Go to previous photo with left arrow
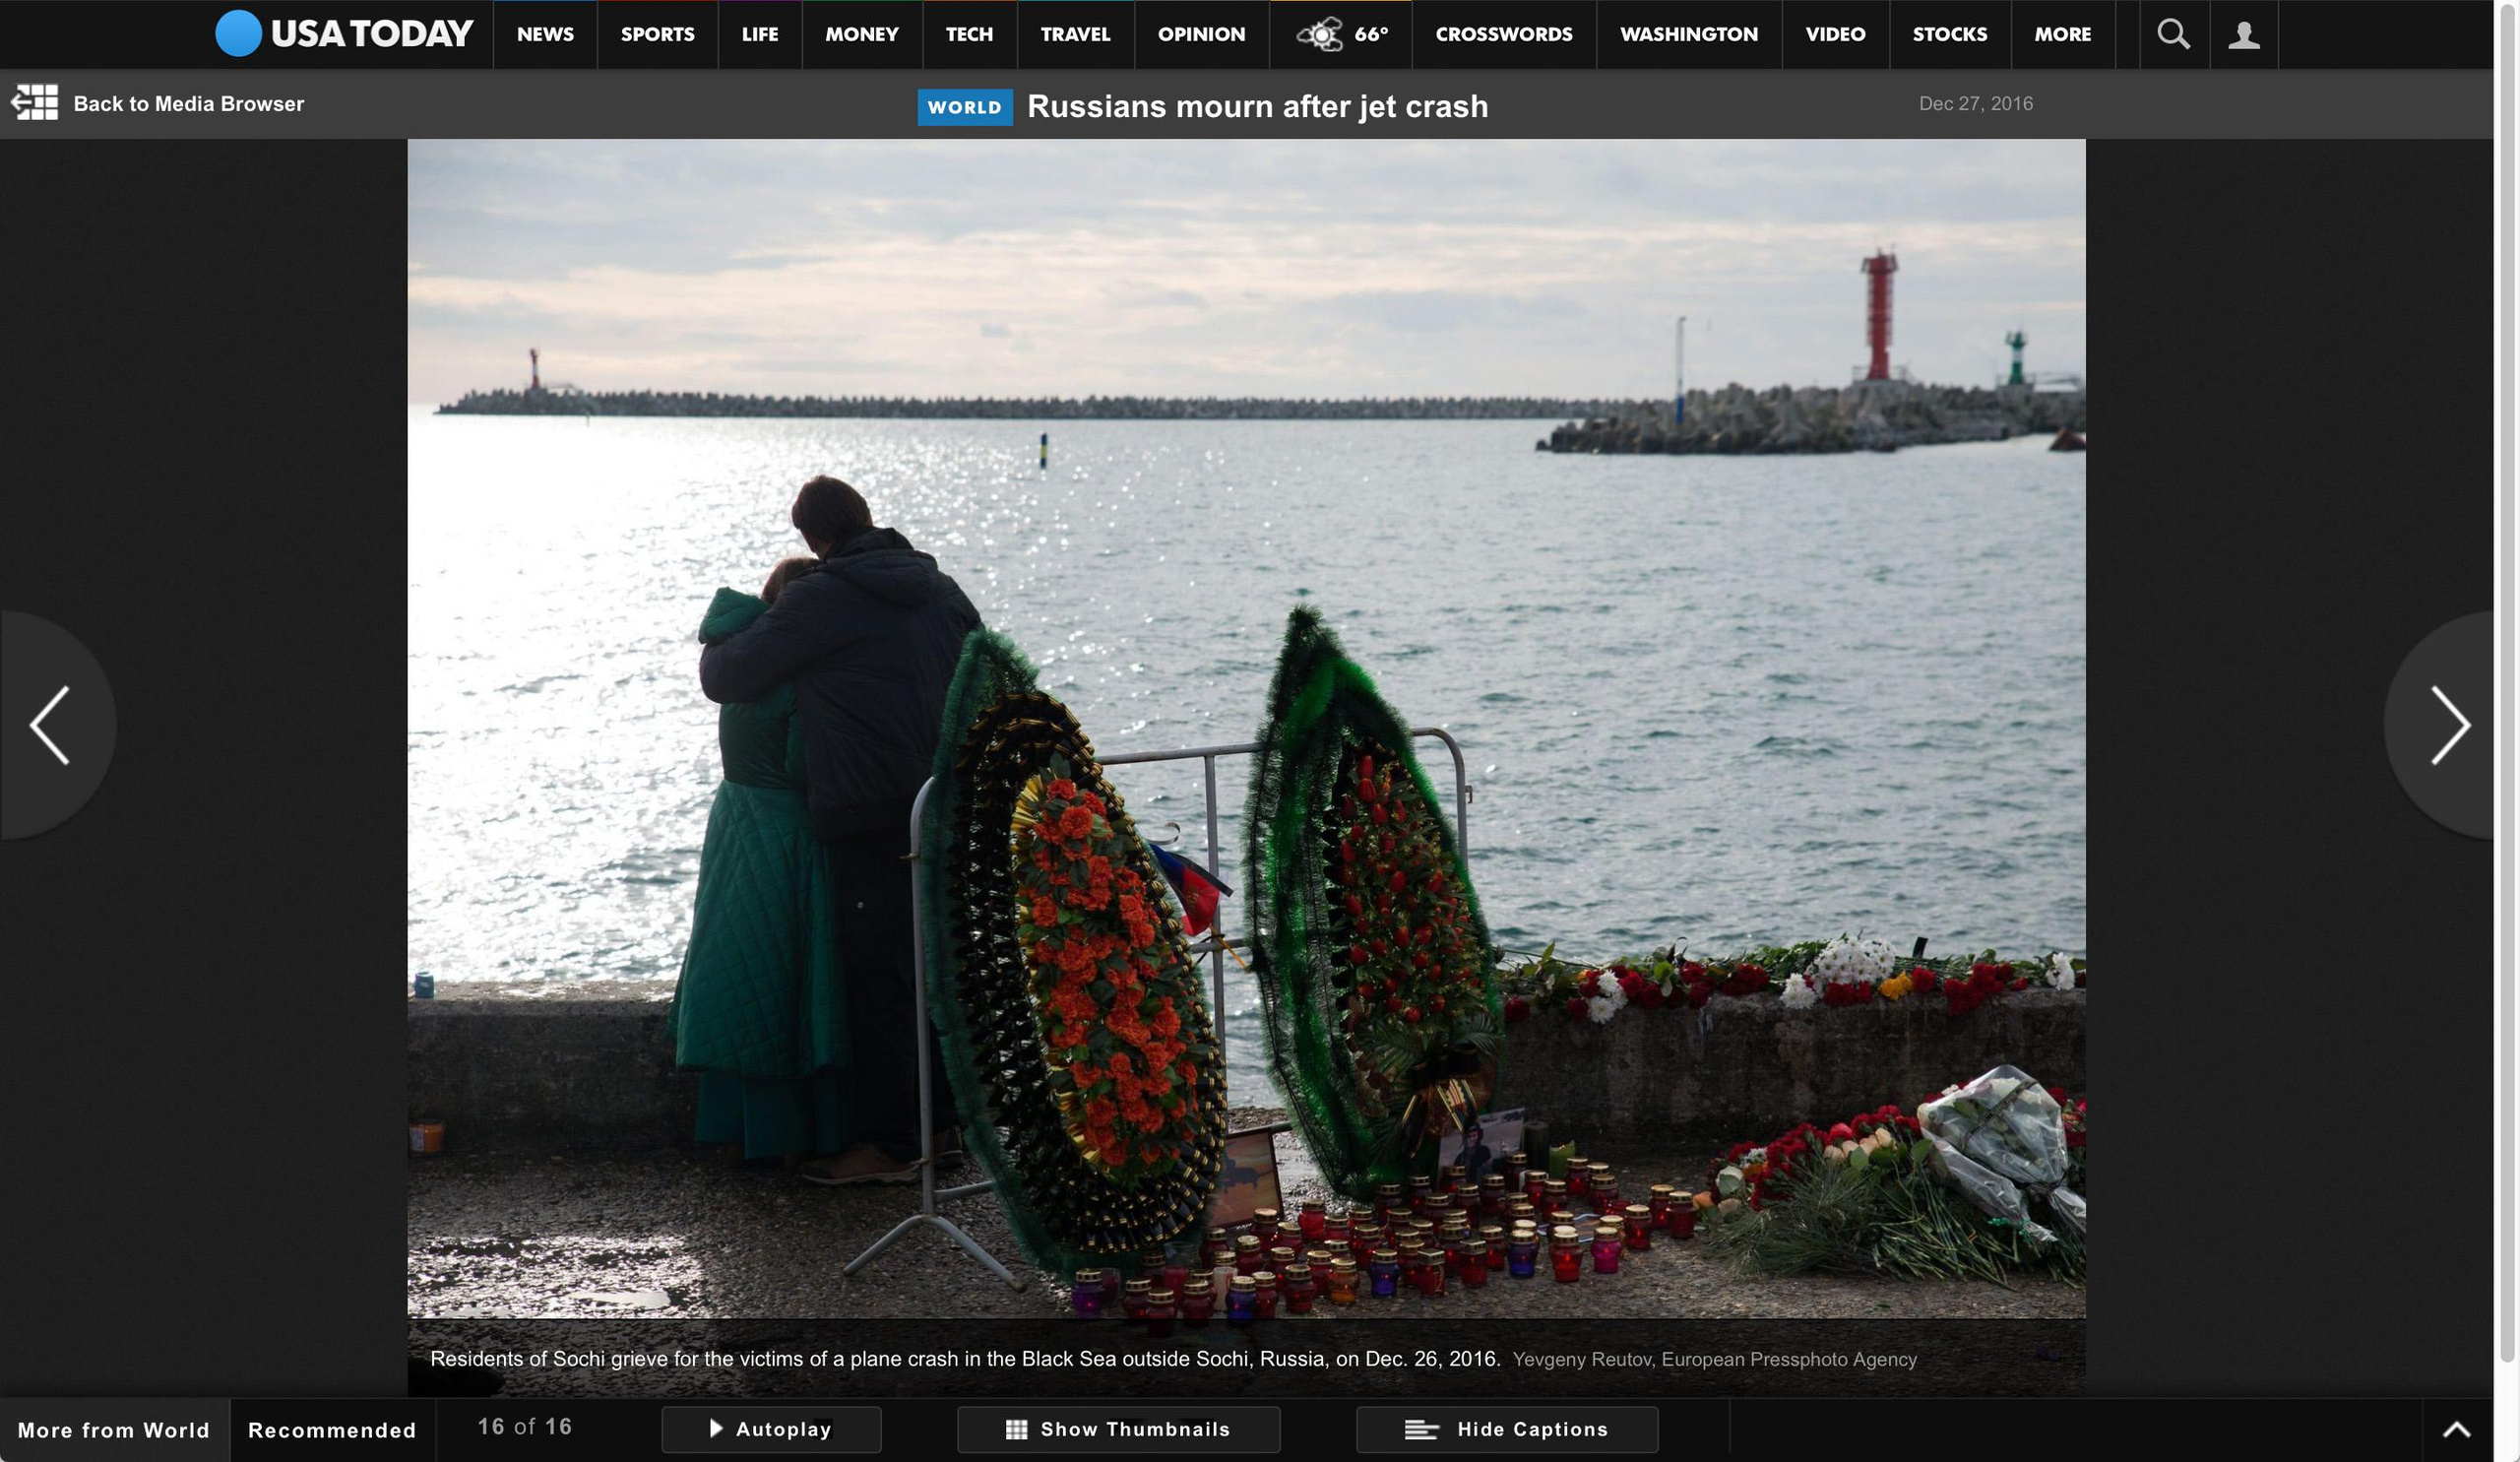 (50, 725)
